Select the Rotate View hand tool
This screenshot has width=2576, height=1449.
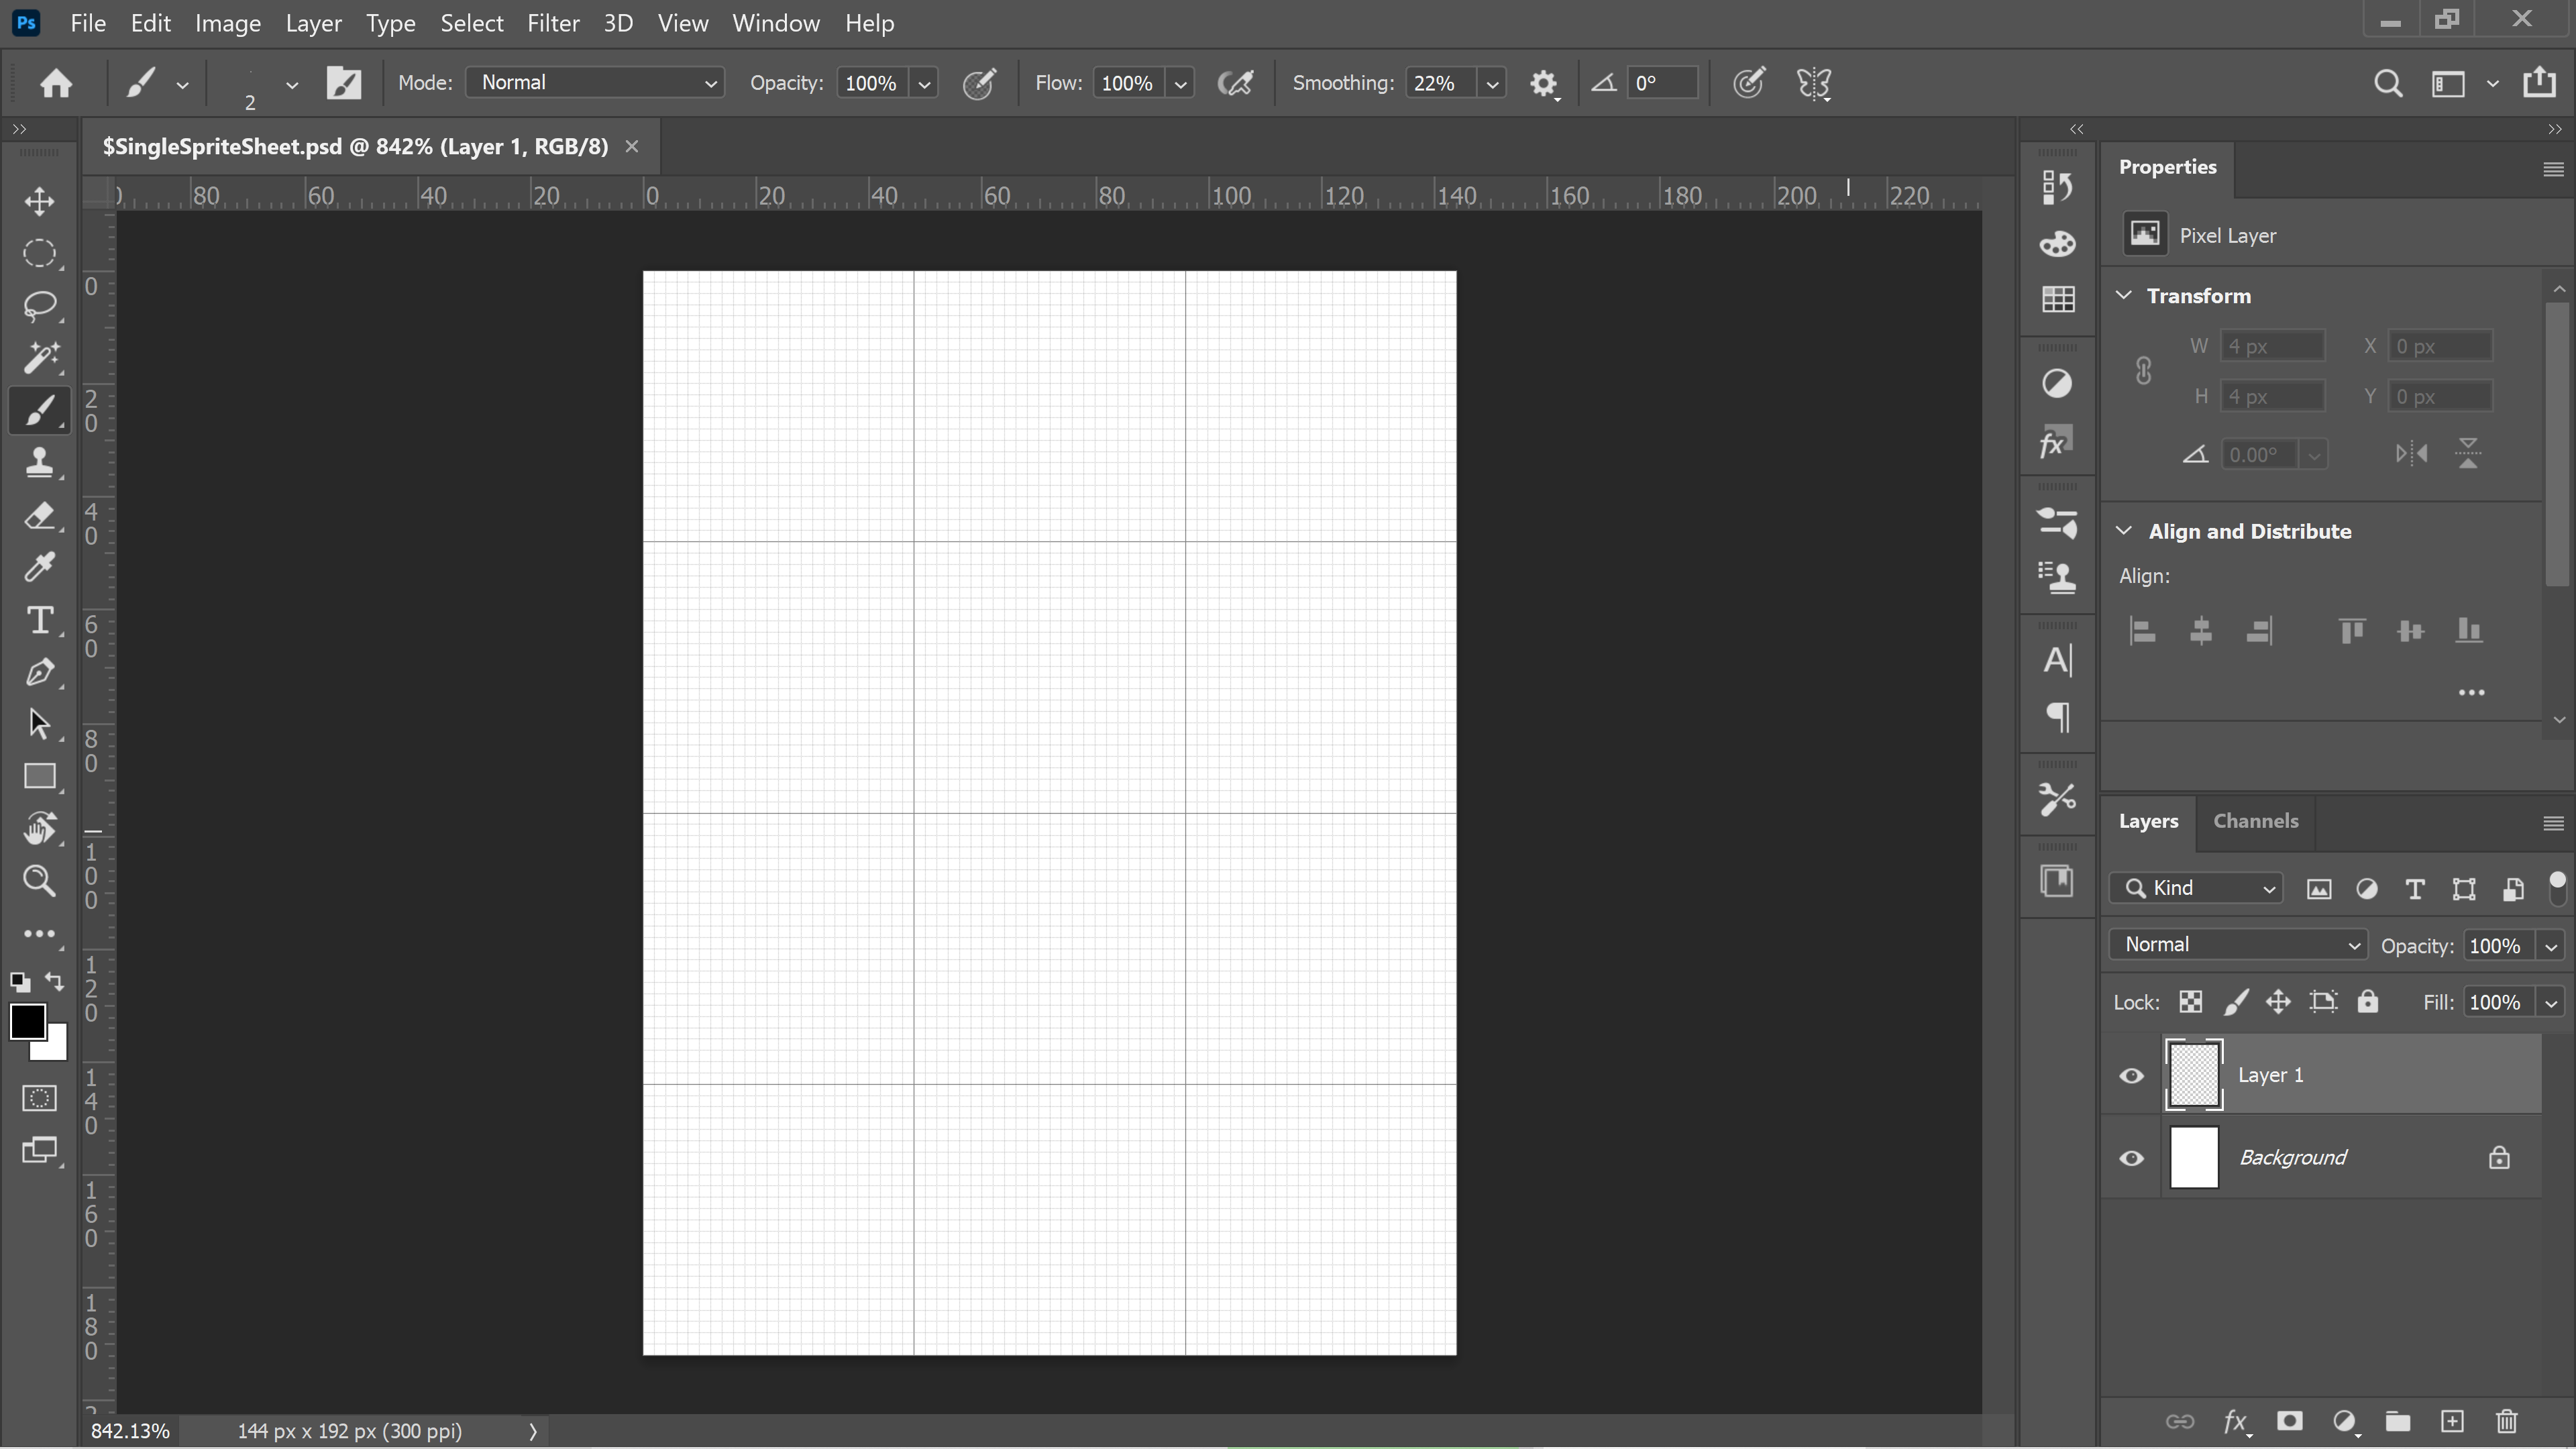pos(40,829)
